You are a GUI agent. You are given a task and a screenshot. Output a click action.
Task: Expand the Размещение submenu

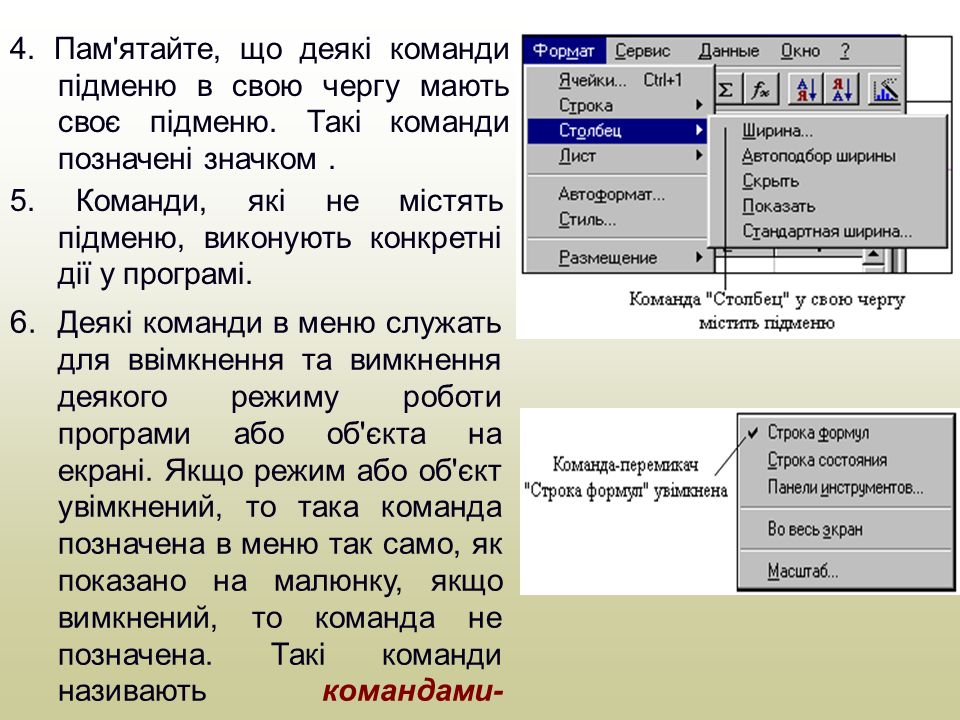617,257
